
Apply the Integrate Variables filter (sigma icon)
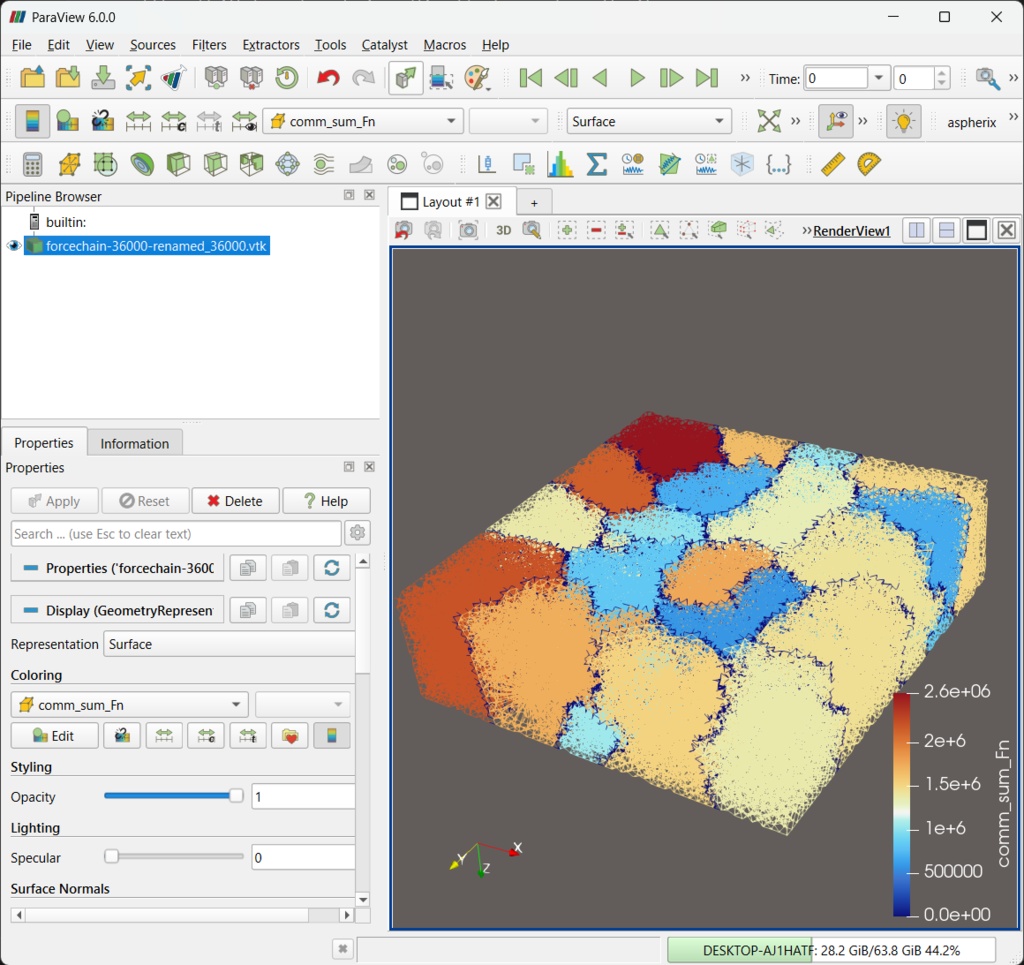(596, 163)
